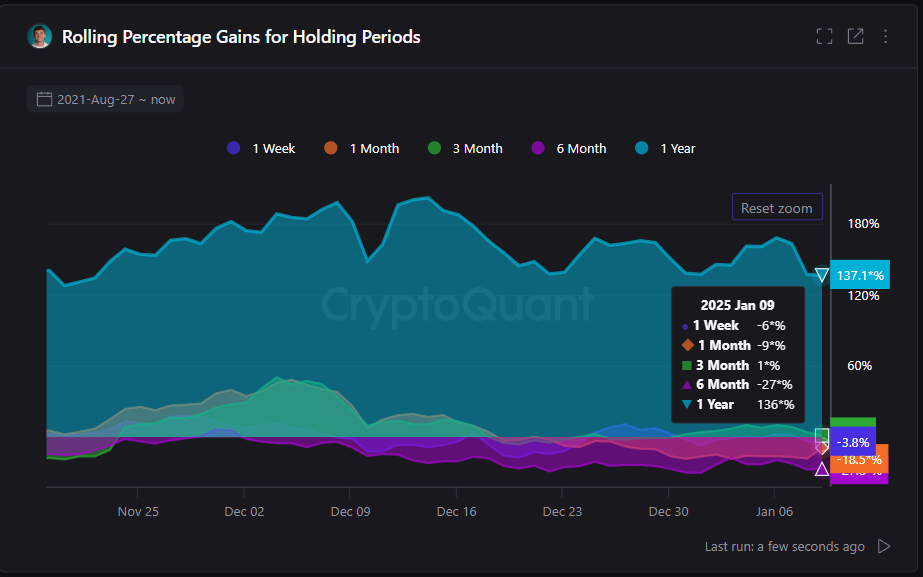923x577 pixels.
Task: Click the purple 1 Week color dot
Action: (x=232, y=148)
